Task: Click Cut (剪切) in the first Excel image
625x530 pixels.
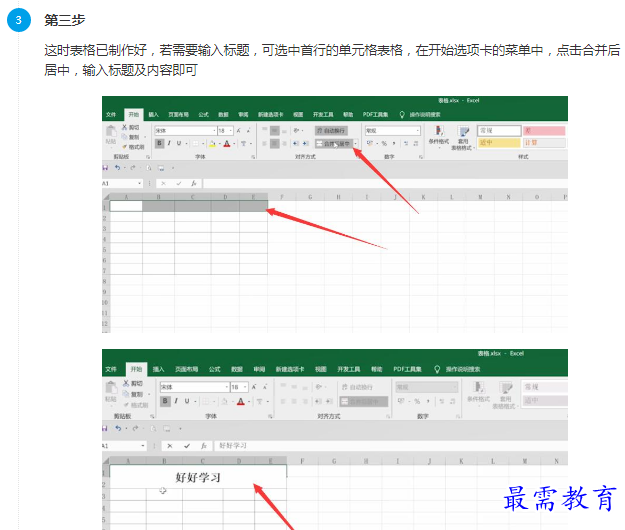Action: click(131, 128)
